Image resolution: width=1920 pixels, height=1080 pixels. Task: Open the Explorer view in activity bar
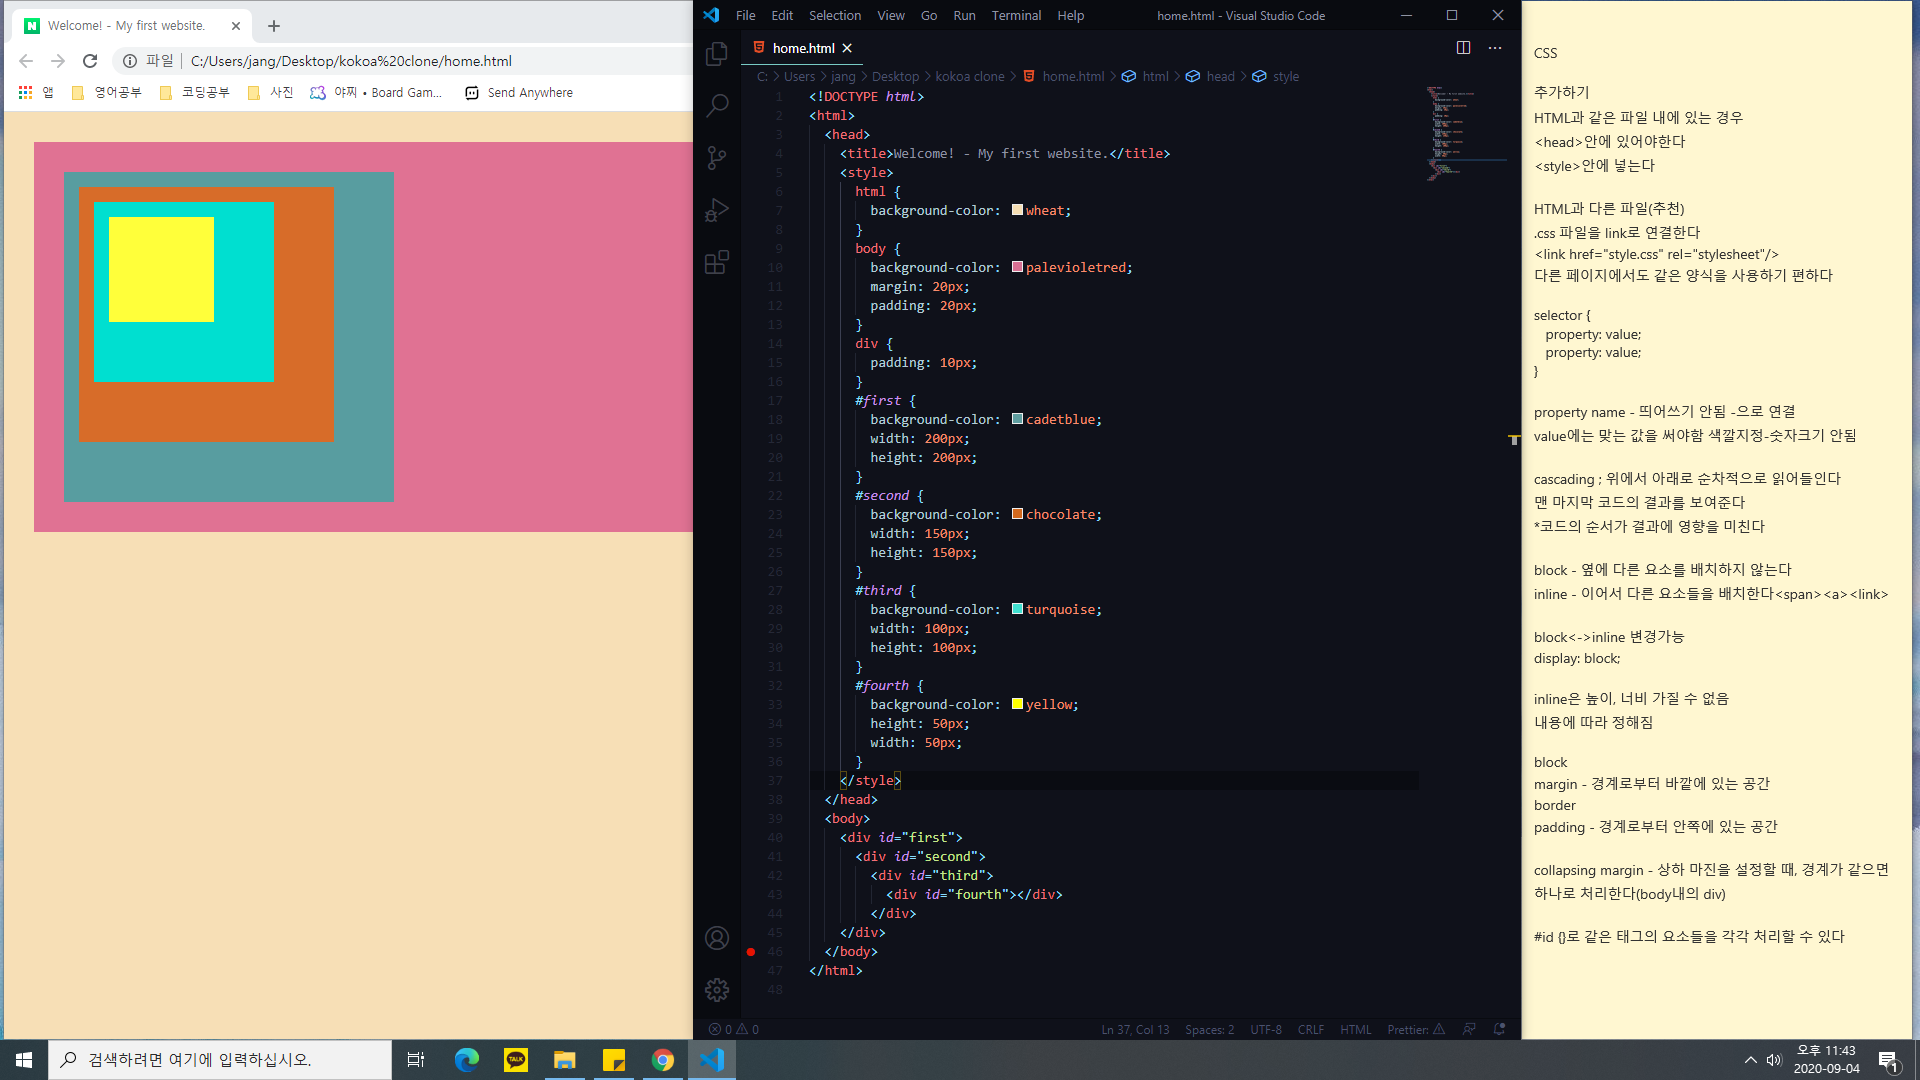point(716,54)
